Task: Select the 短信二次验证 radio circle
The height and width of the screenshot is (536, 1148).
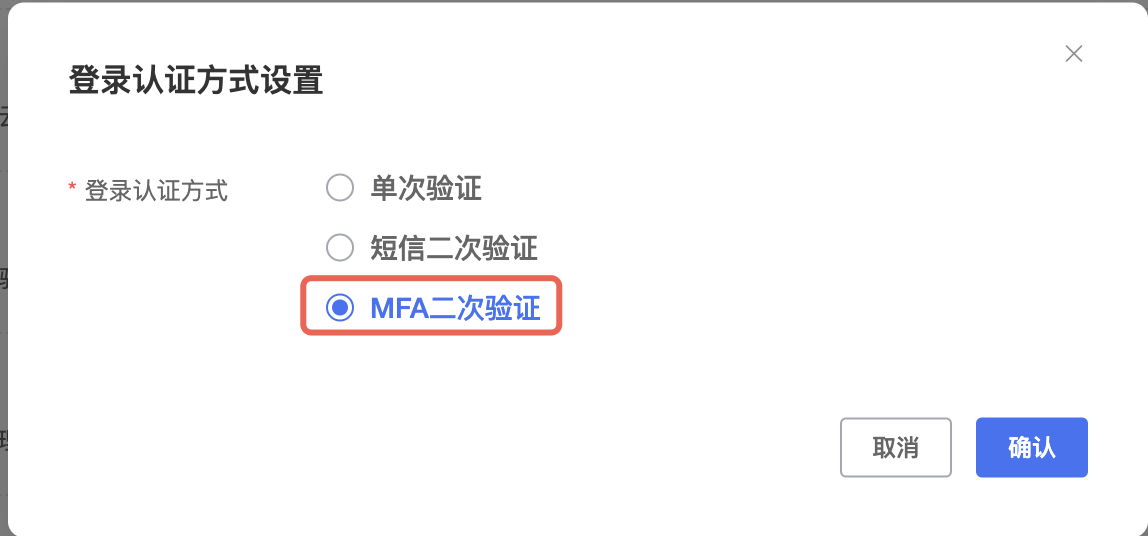Action: [340, 247]
